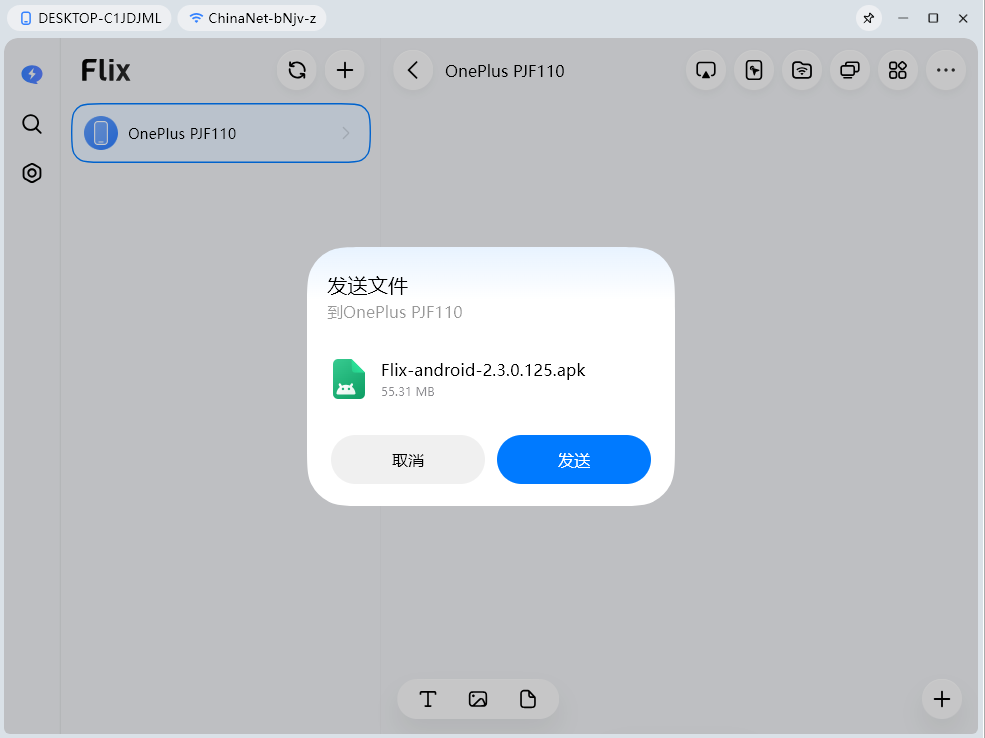
Task: Open the remote pointer control icon
Action: tap(754, 70)
